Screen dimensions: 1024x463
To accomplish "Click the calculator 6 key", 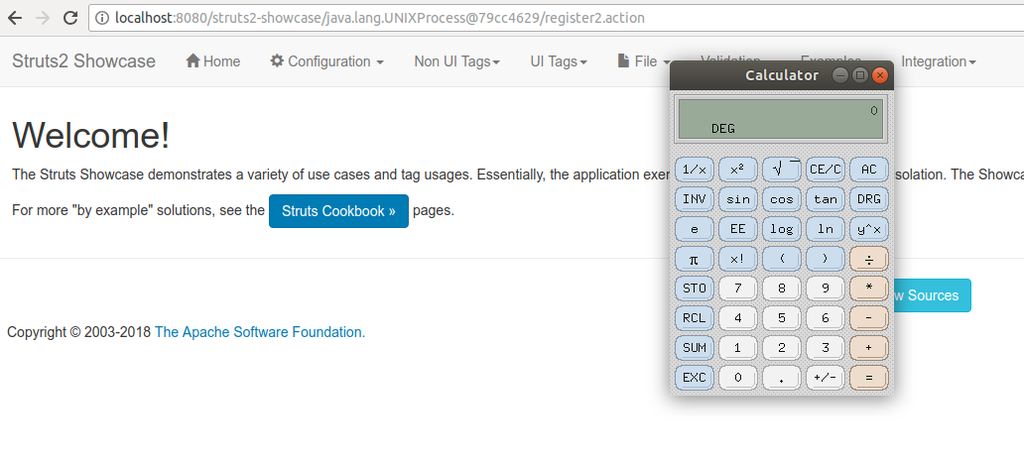I will tap(825, 318).
